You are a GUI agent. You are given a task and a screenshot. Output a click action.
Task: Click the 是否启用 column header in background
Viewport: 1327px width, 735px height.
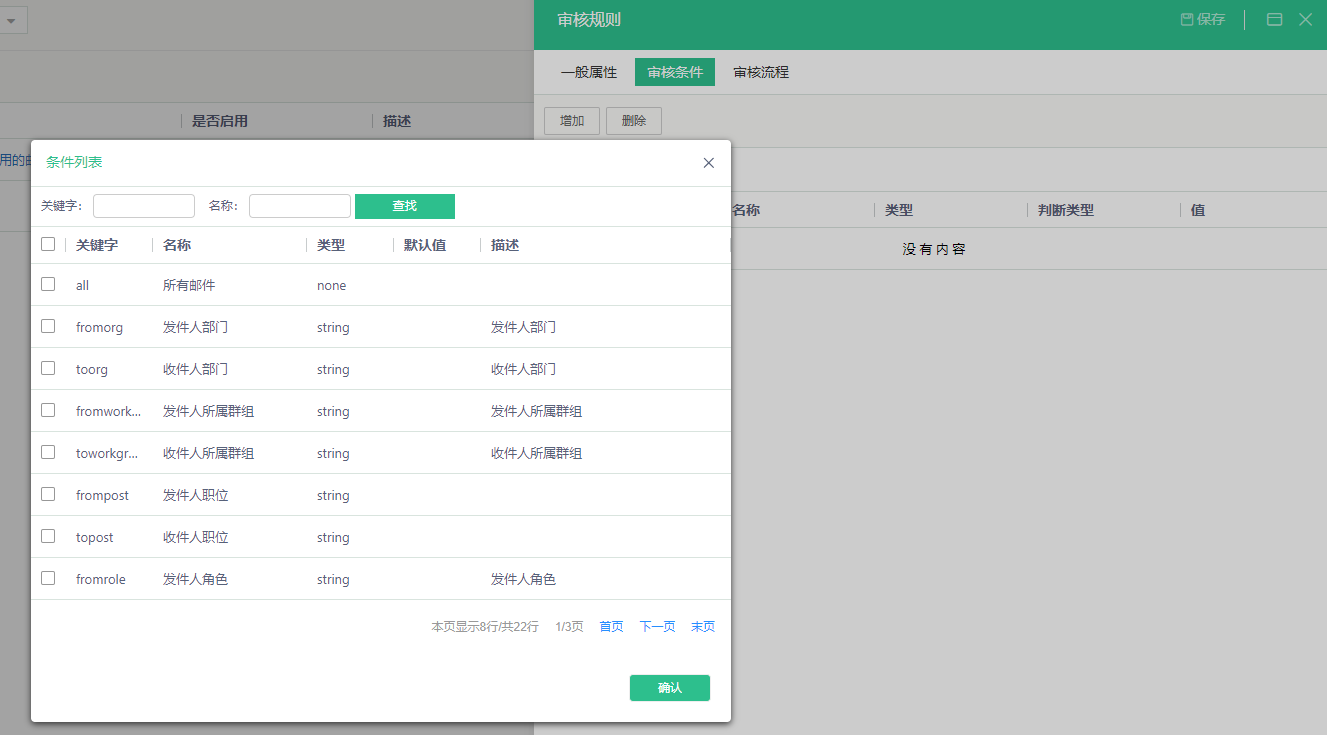[220, 121]
